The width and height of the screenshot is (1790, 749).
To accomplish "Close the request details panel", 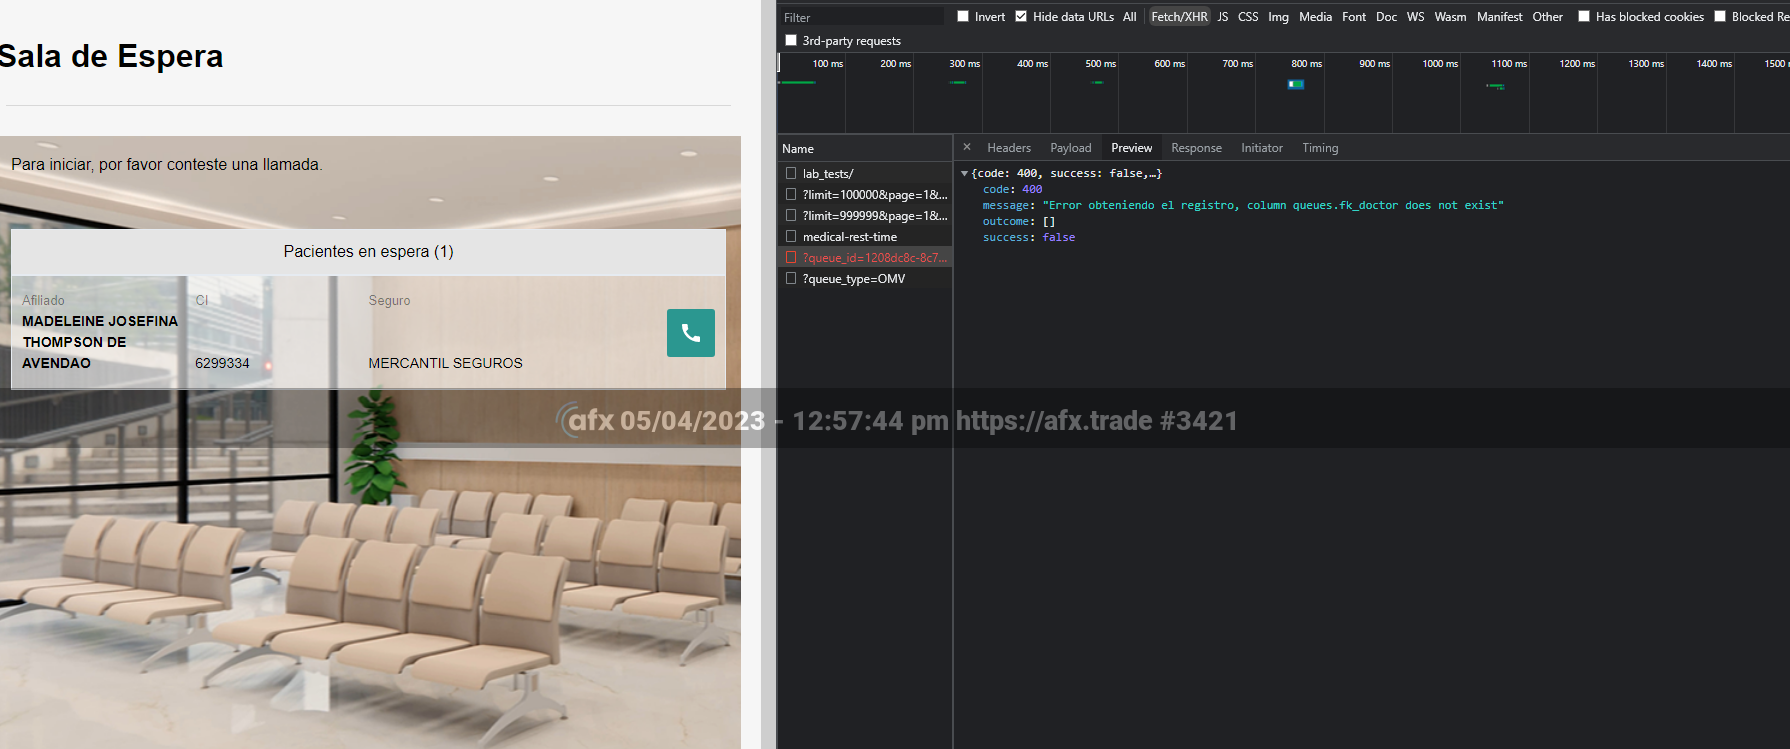I will tap(967, 147).
